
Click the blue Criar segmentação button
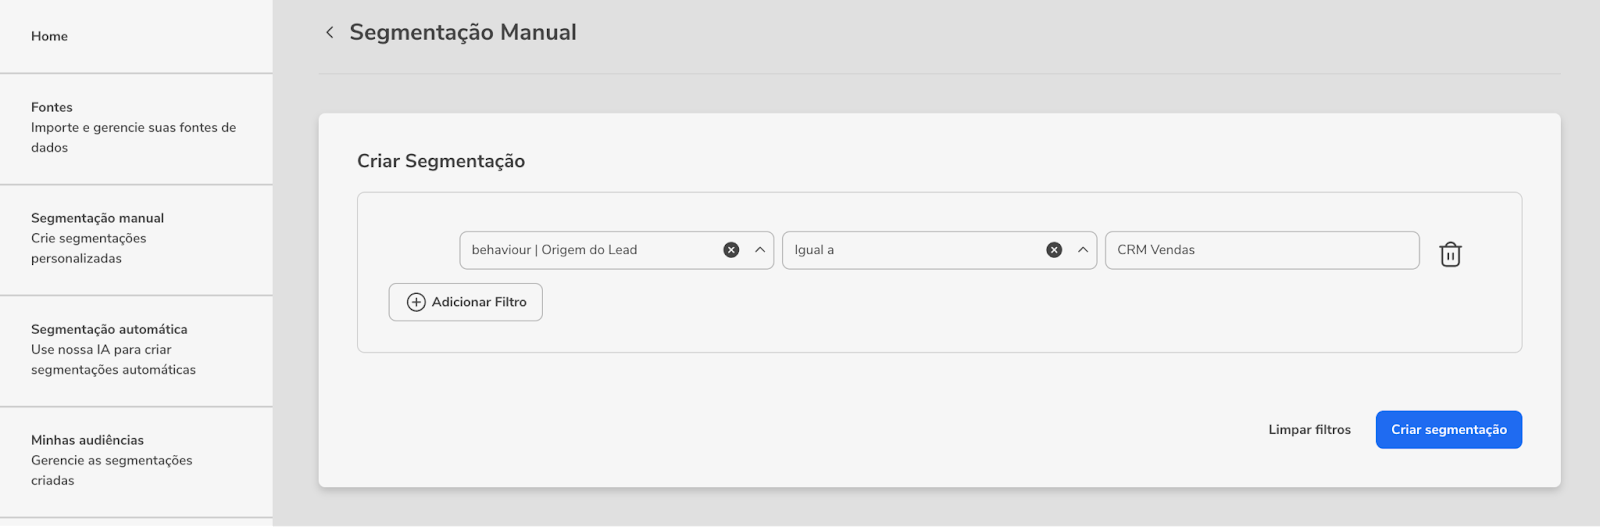1449,430
